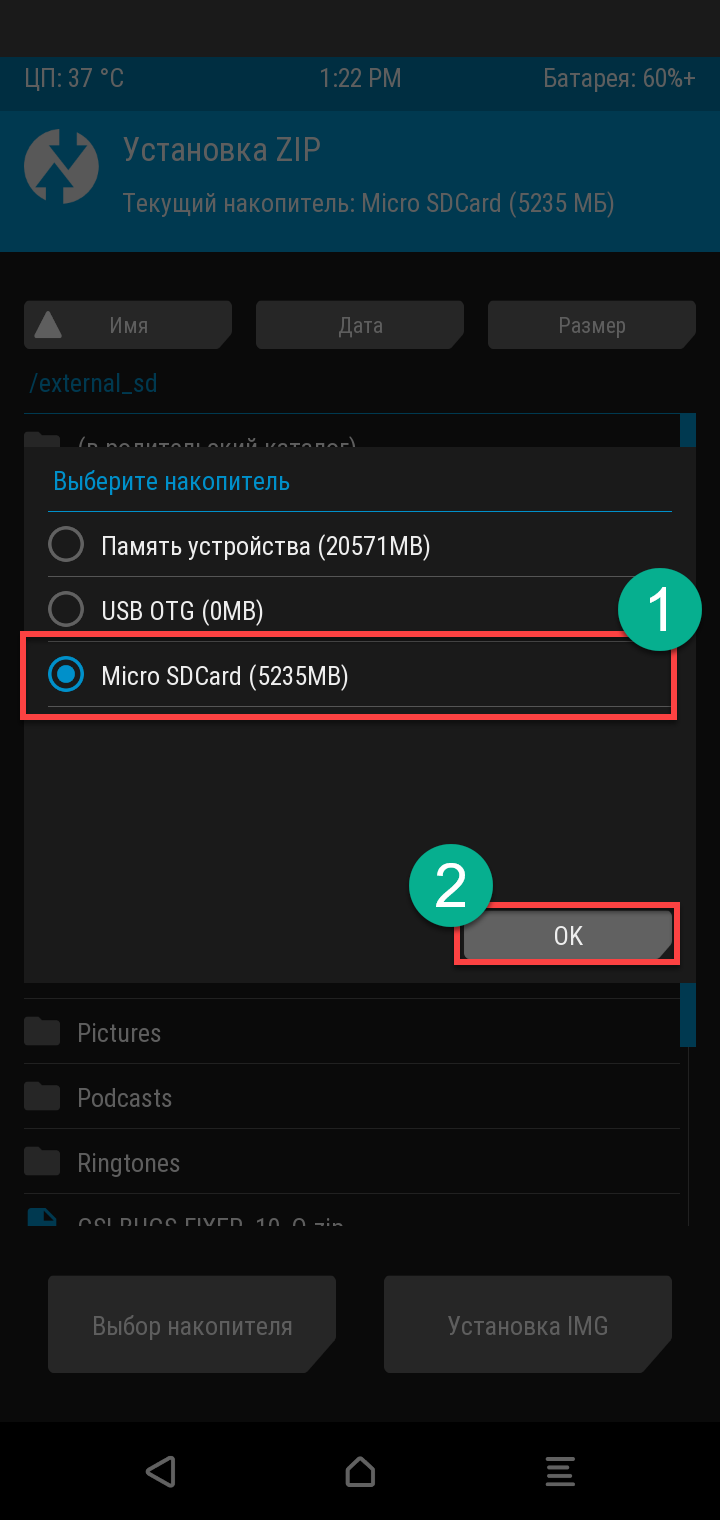Tap the ascending sort triangle on Имя

[48, 325]
